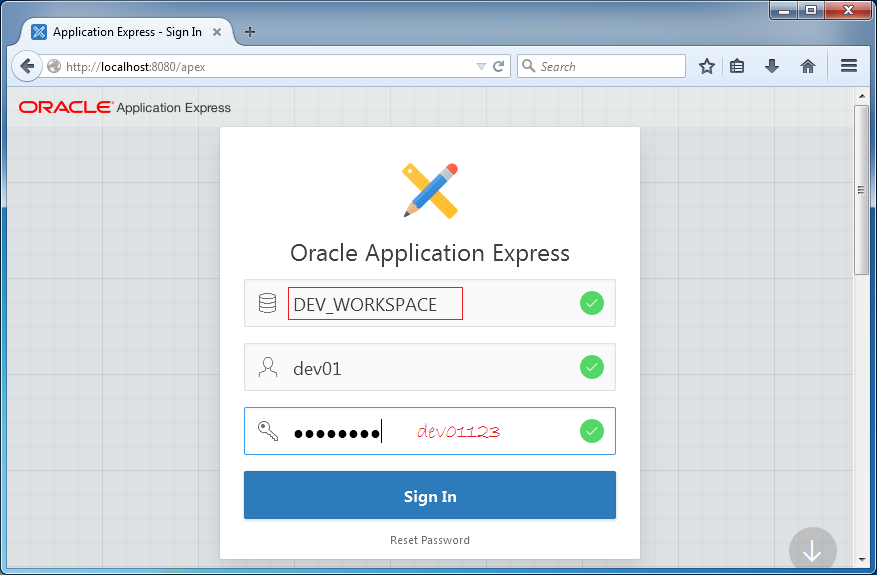877x575 pixels.
Task: Click the vertical scrollbar thumb
Action: click(861, 189)
